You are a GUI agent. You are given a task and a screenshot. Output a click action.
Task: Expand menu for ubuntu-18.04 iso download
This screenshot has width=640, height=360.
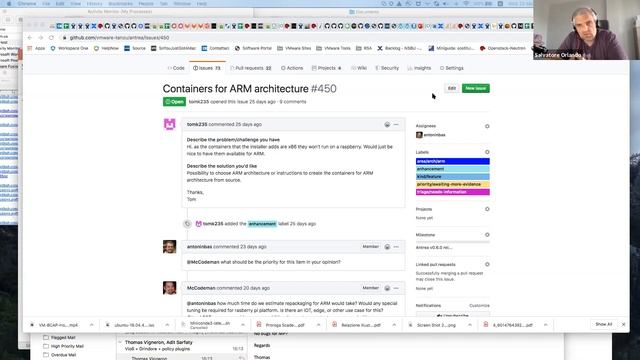[167, 325]
